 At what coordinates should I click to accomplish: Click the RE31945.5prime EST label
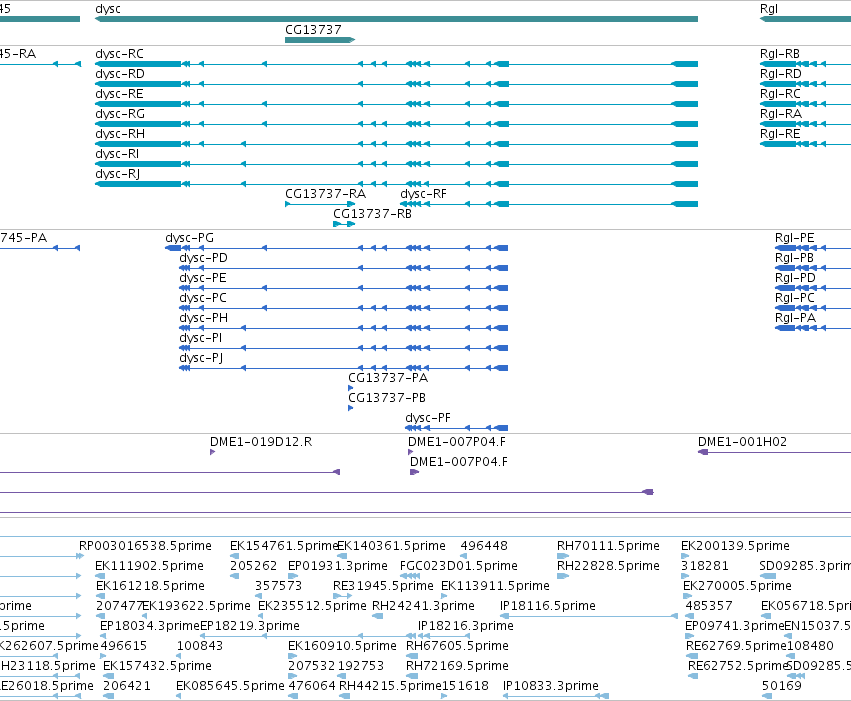point(383,585)
